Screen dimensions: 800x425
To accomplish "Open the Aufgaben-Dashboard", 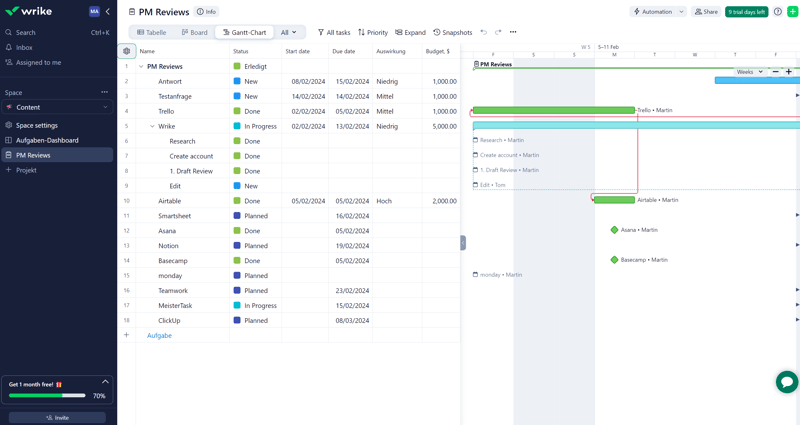I will tap(47, 140).
